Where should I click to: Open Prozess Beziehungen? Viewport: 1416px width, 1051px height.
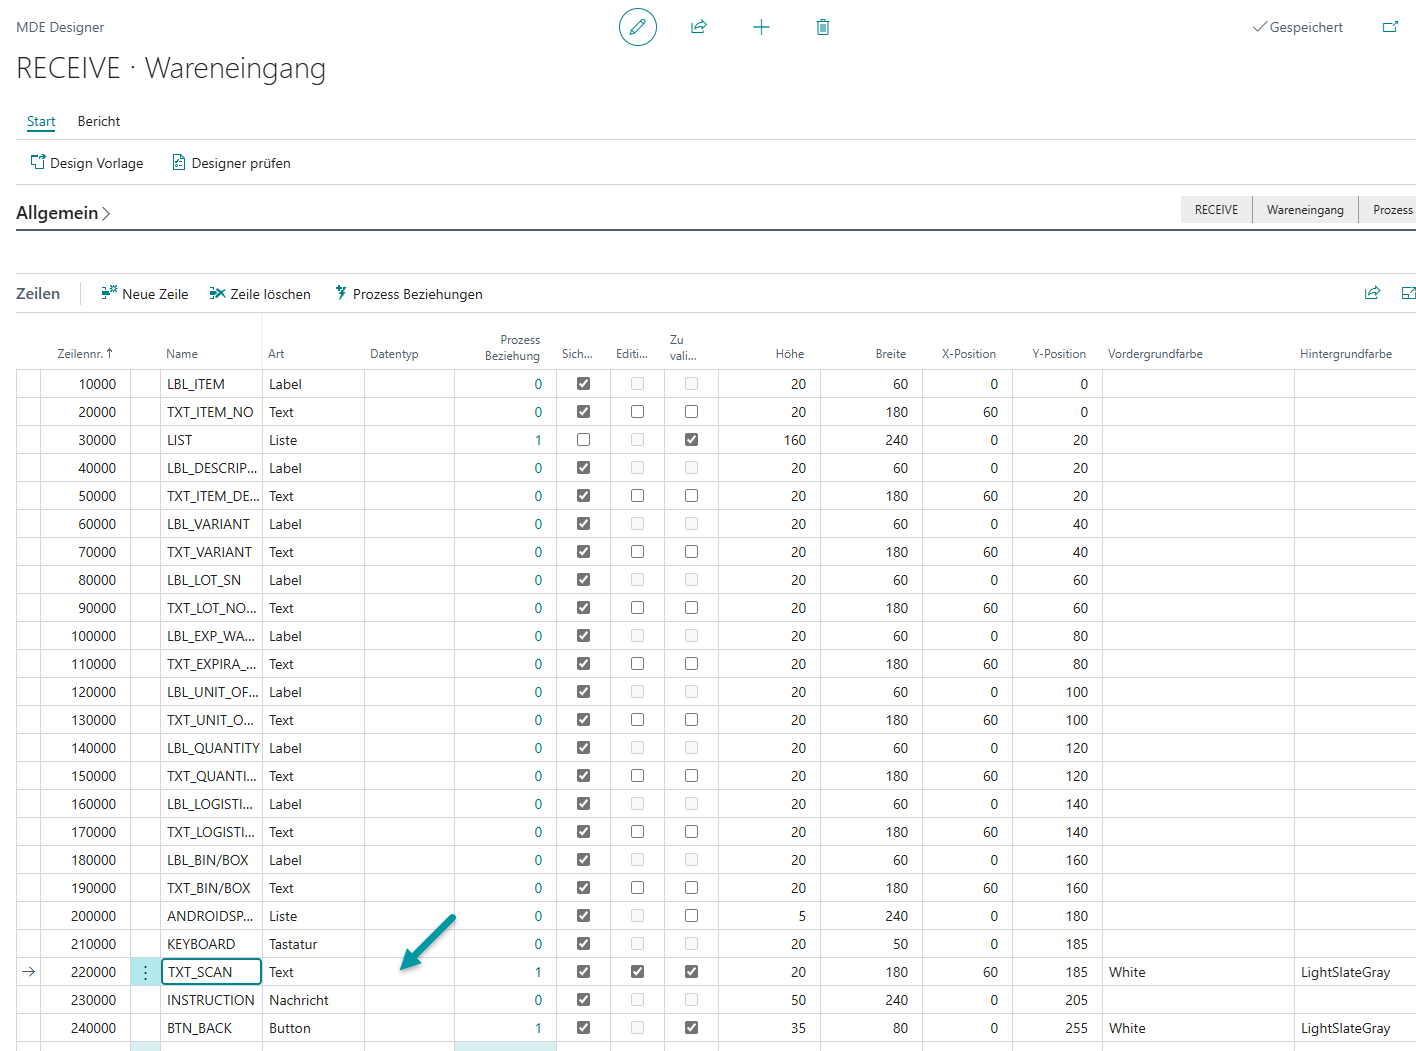click(x=408, y=294)
